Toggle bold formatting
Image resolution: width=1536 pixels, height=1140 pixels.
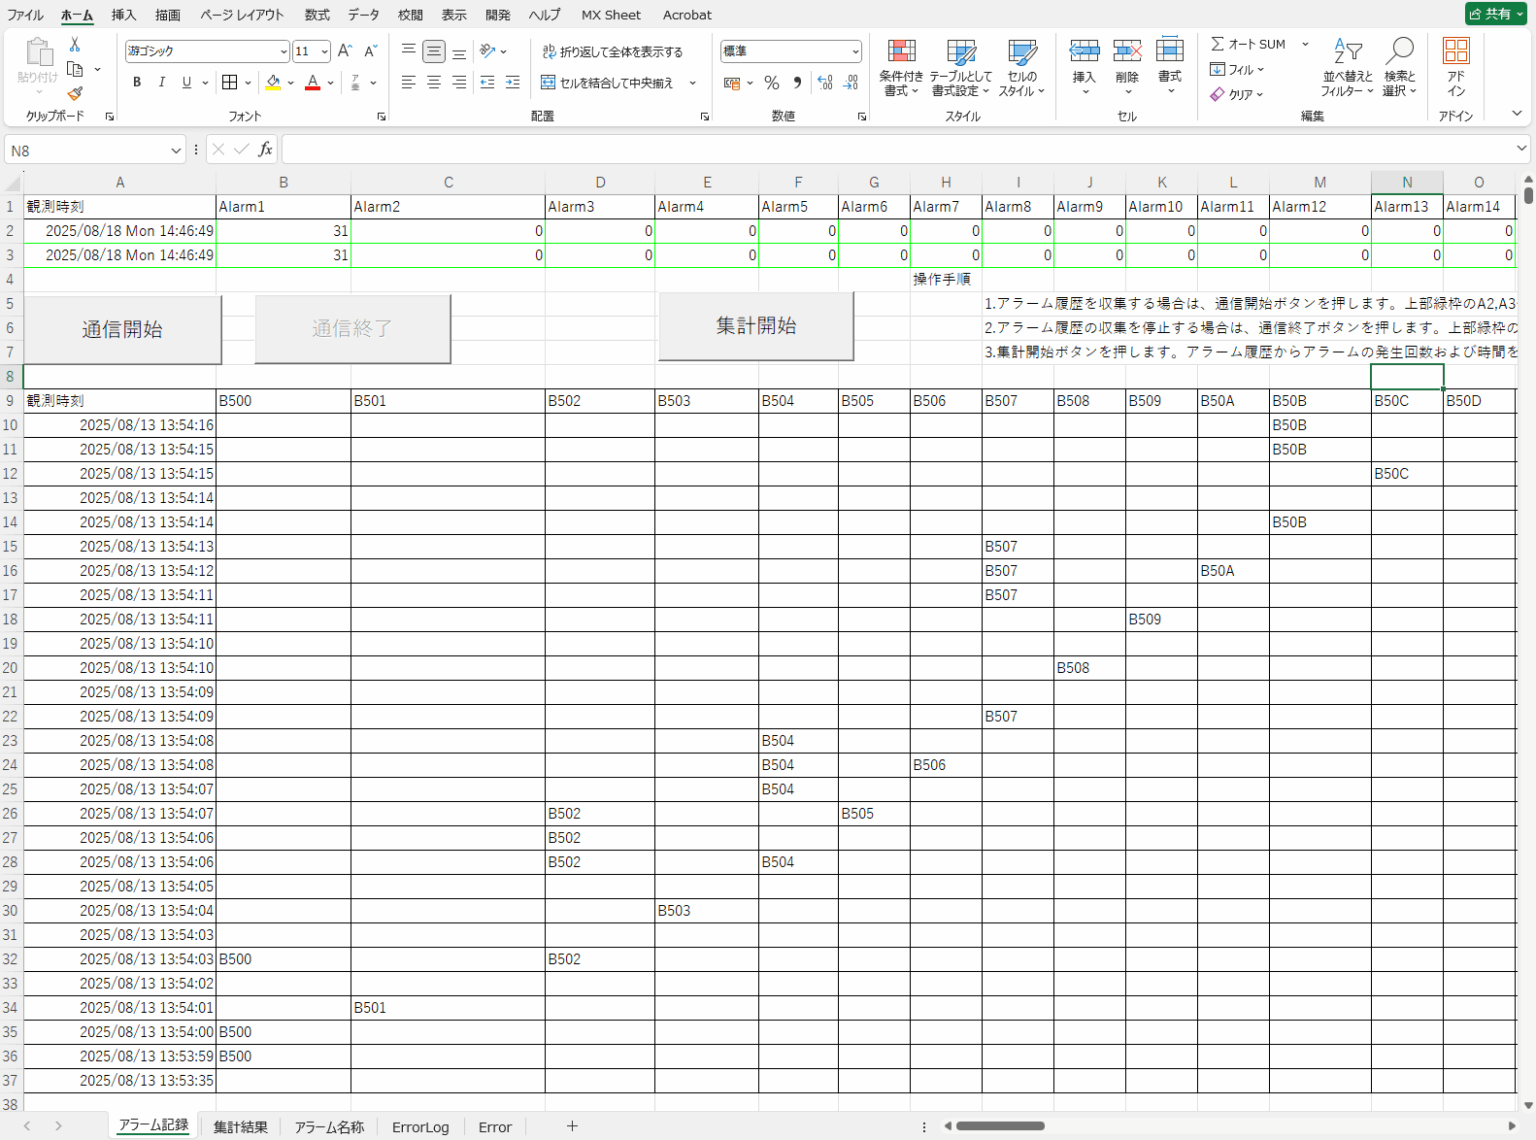click(x=137, y=83)
